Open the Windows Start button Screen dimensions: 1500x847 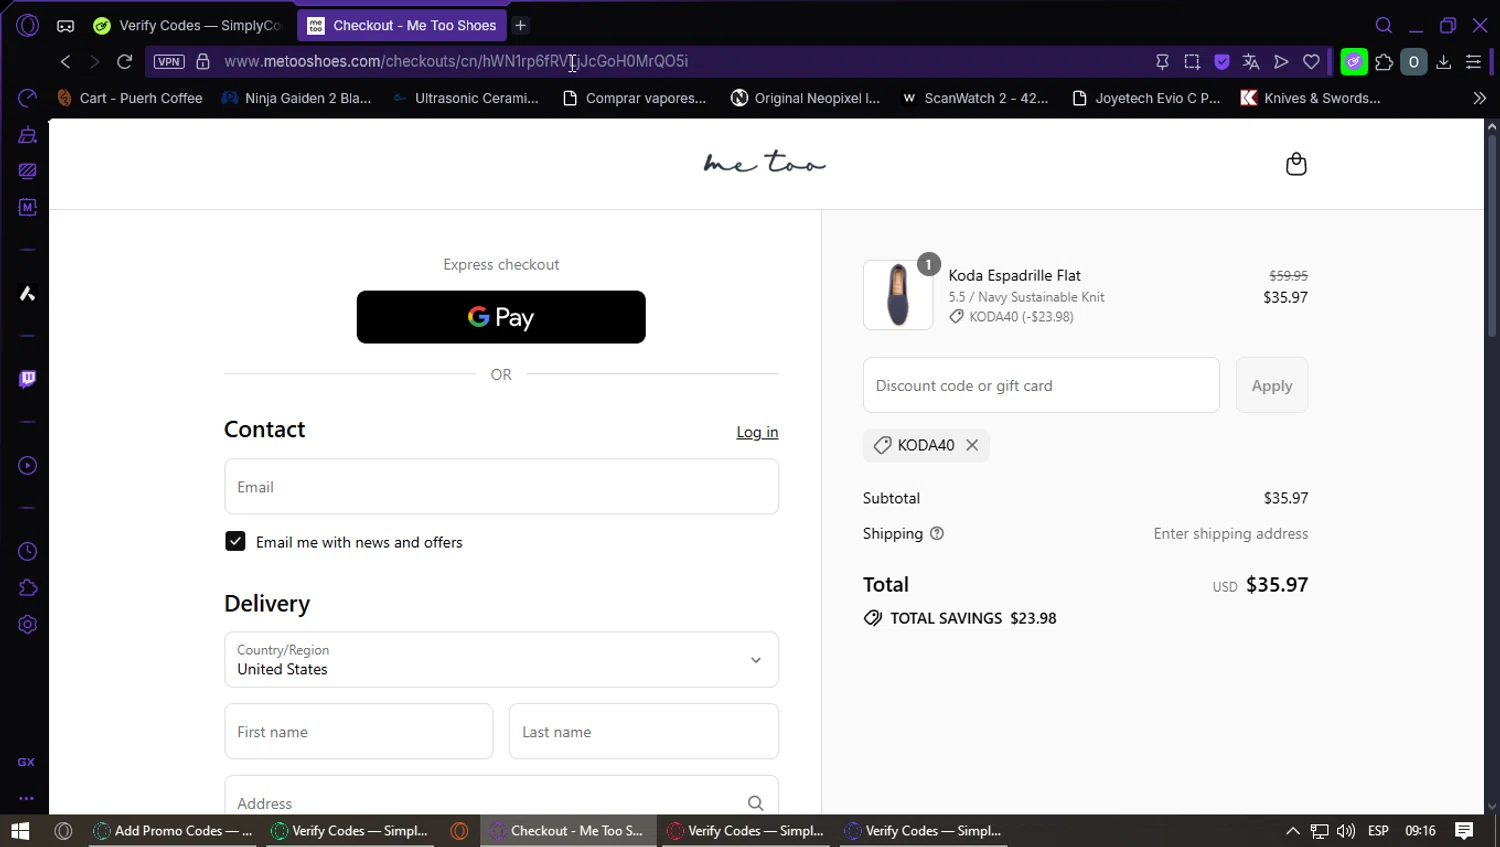pyautogui.click(x=20, y=831)
